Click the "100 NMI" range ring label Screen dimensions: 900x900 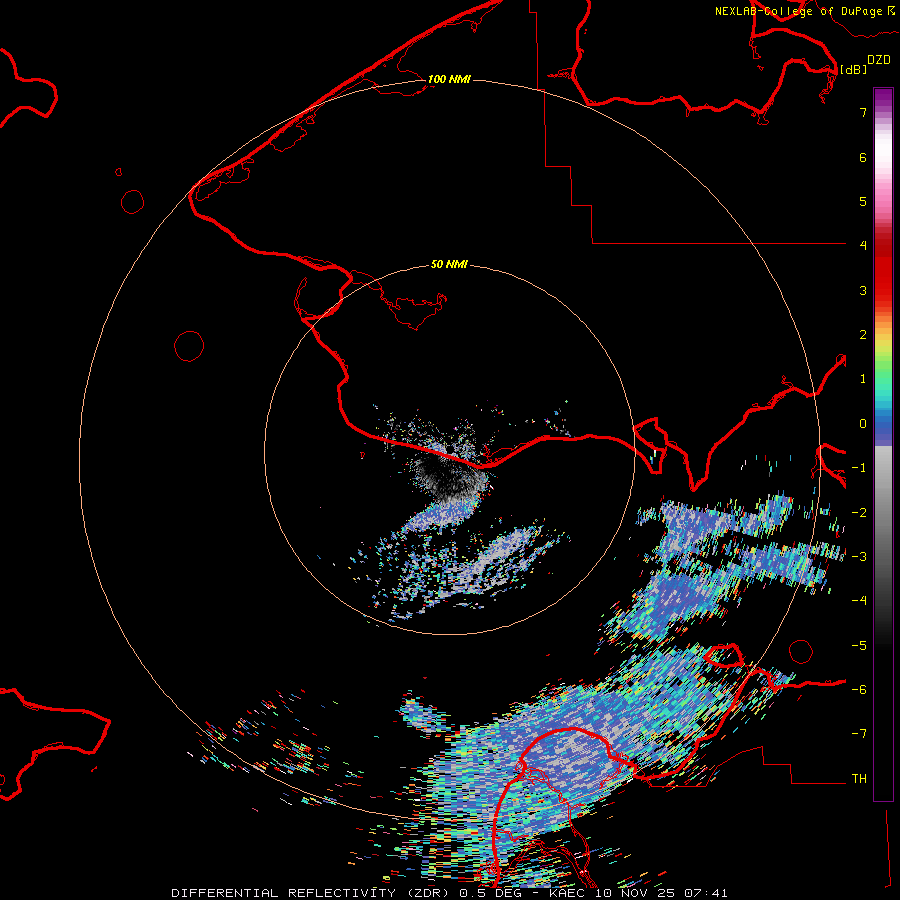449,79
